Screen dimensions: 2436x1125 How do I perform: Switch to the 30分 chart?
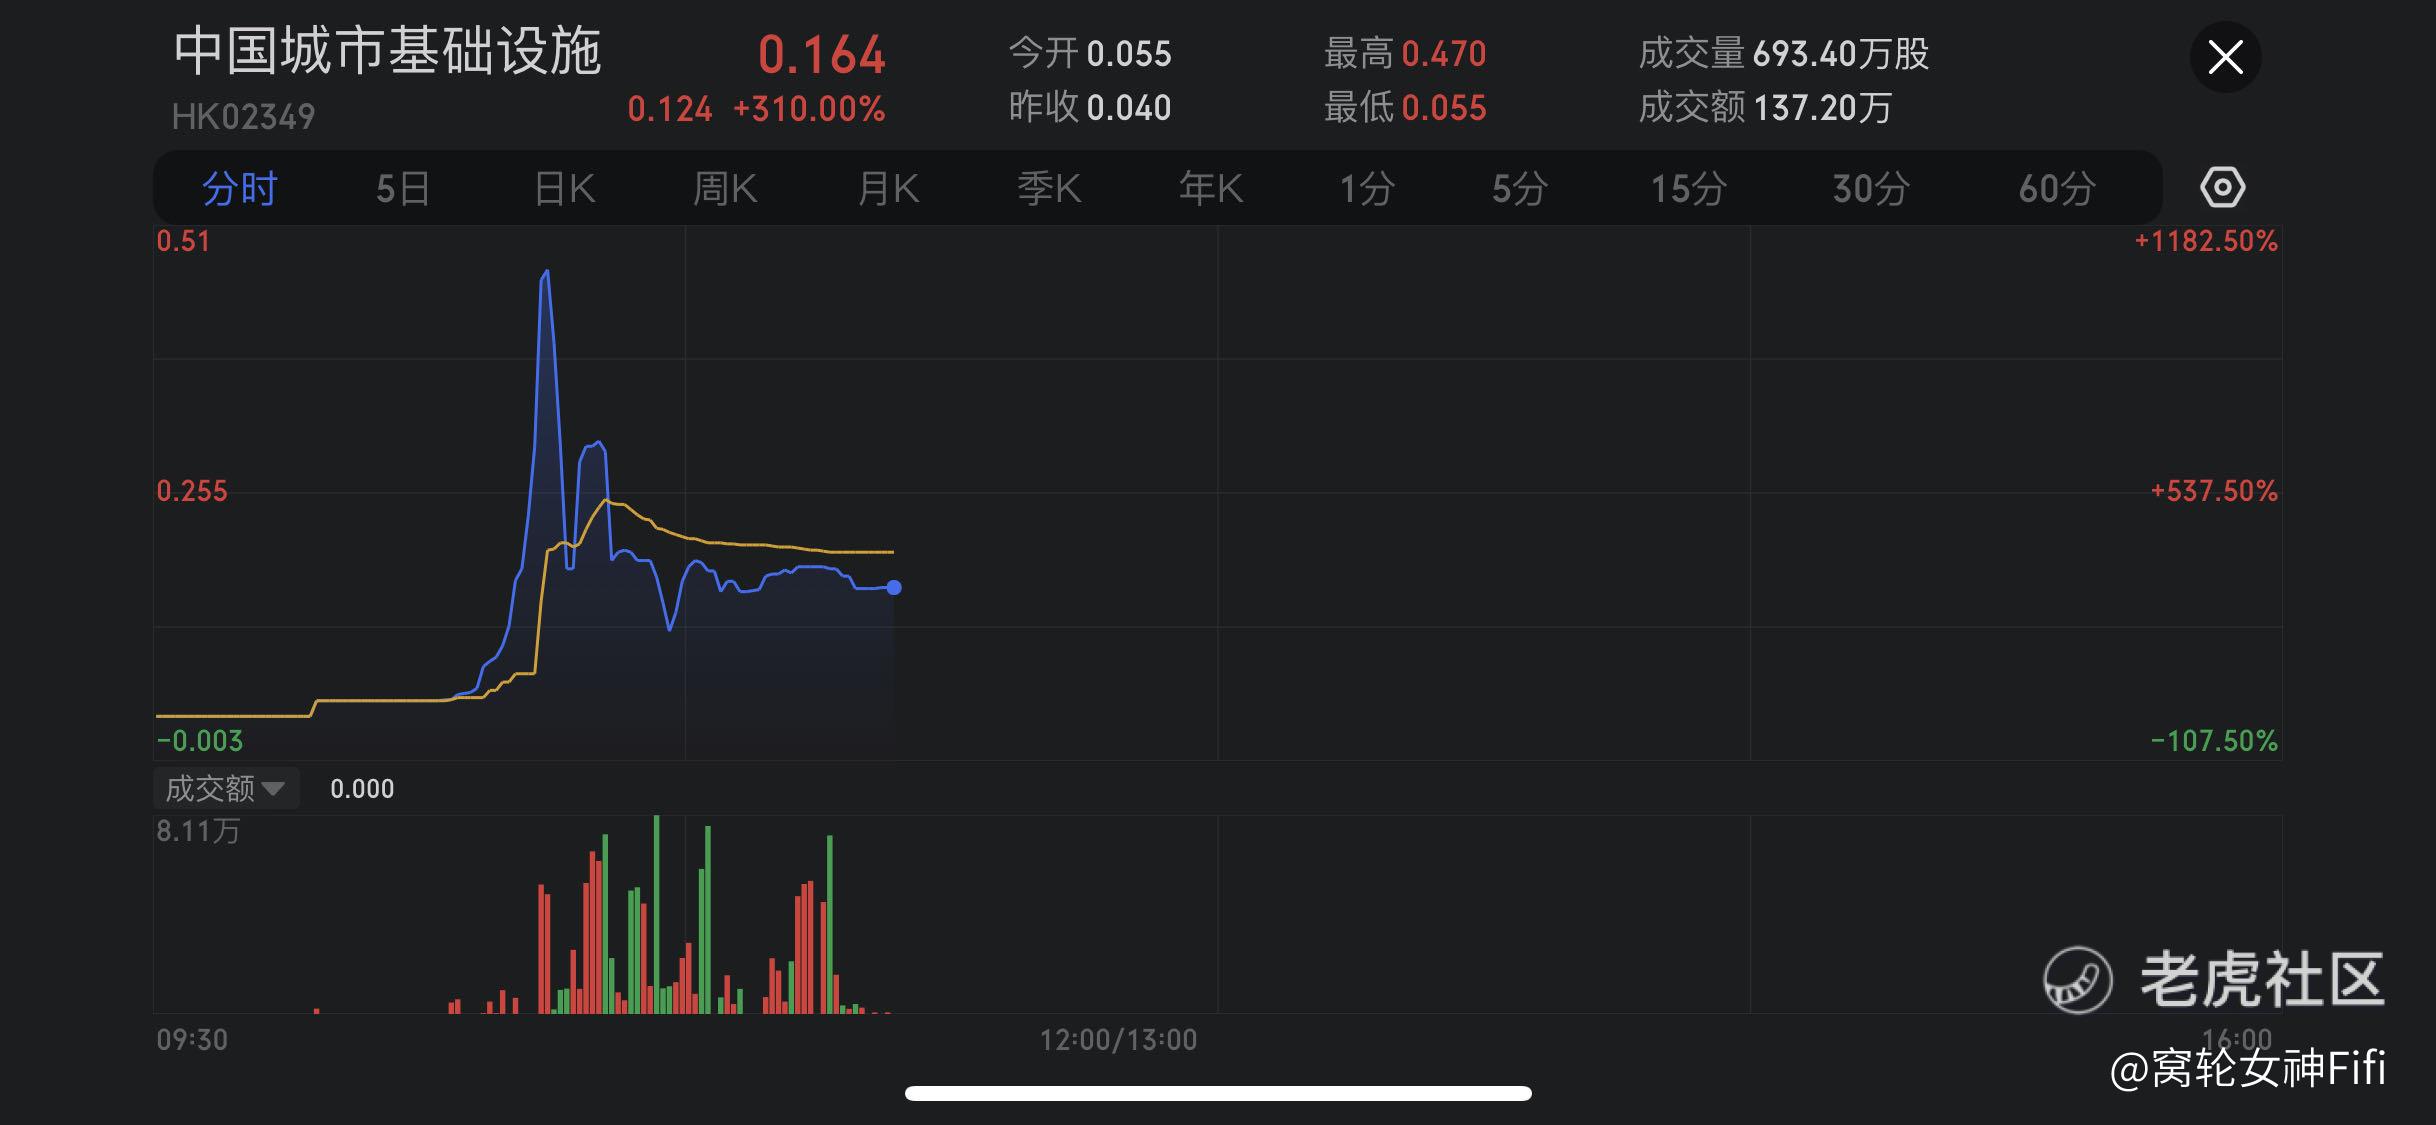pyautogui.click(x=1871, y=188)
